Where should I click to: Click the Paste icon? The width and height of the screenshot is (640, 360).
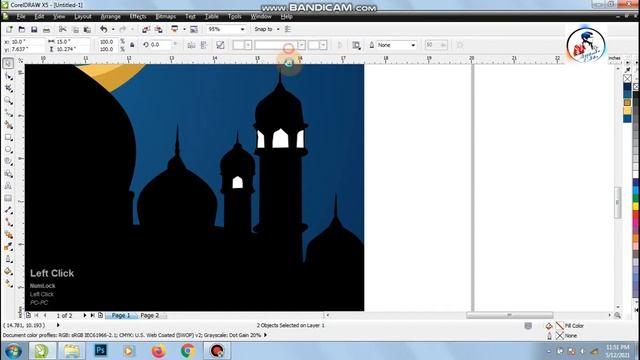point(87,29)
